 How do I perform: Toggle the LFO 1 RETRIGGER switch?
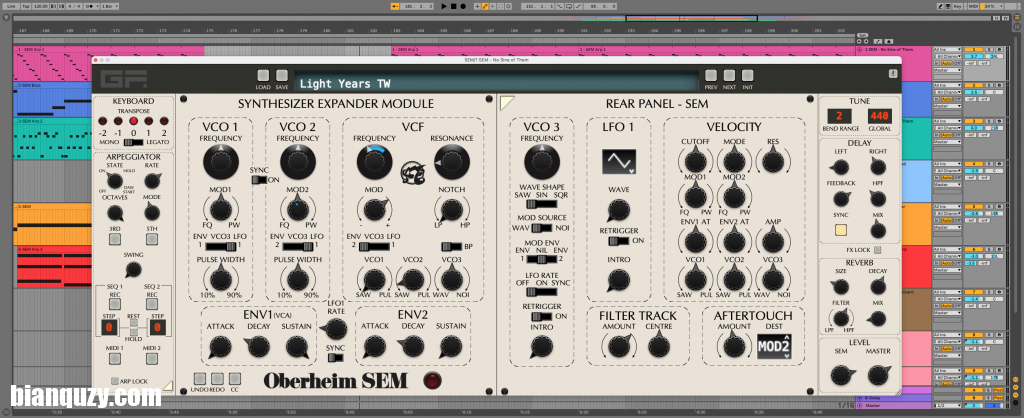click(618, 241)
